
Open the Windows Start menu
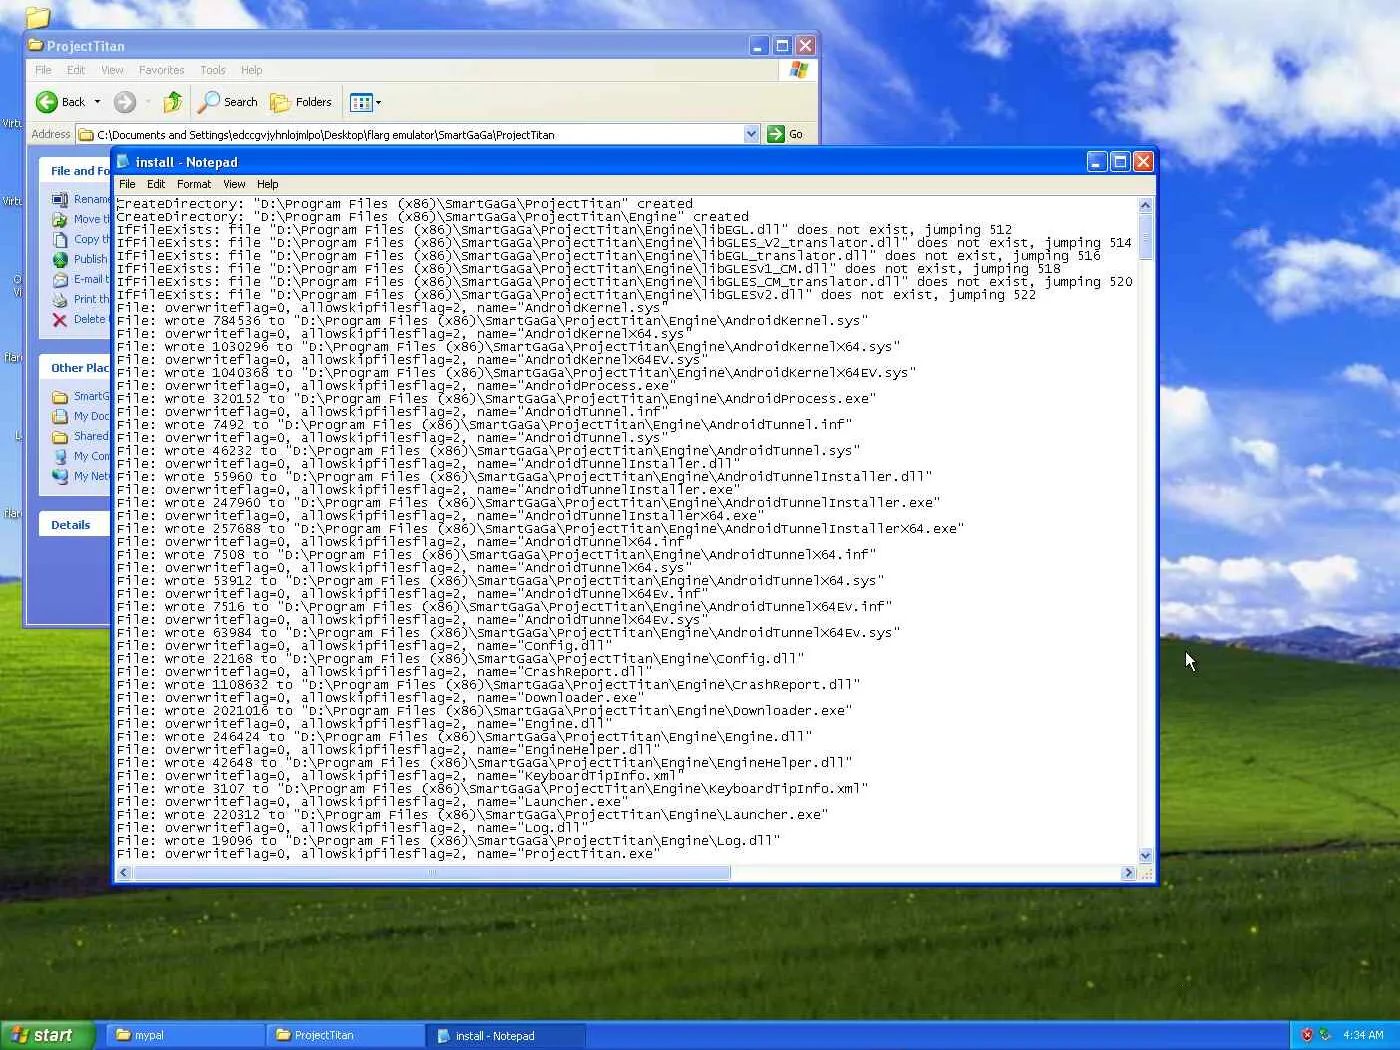[48, 1035]
